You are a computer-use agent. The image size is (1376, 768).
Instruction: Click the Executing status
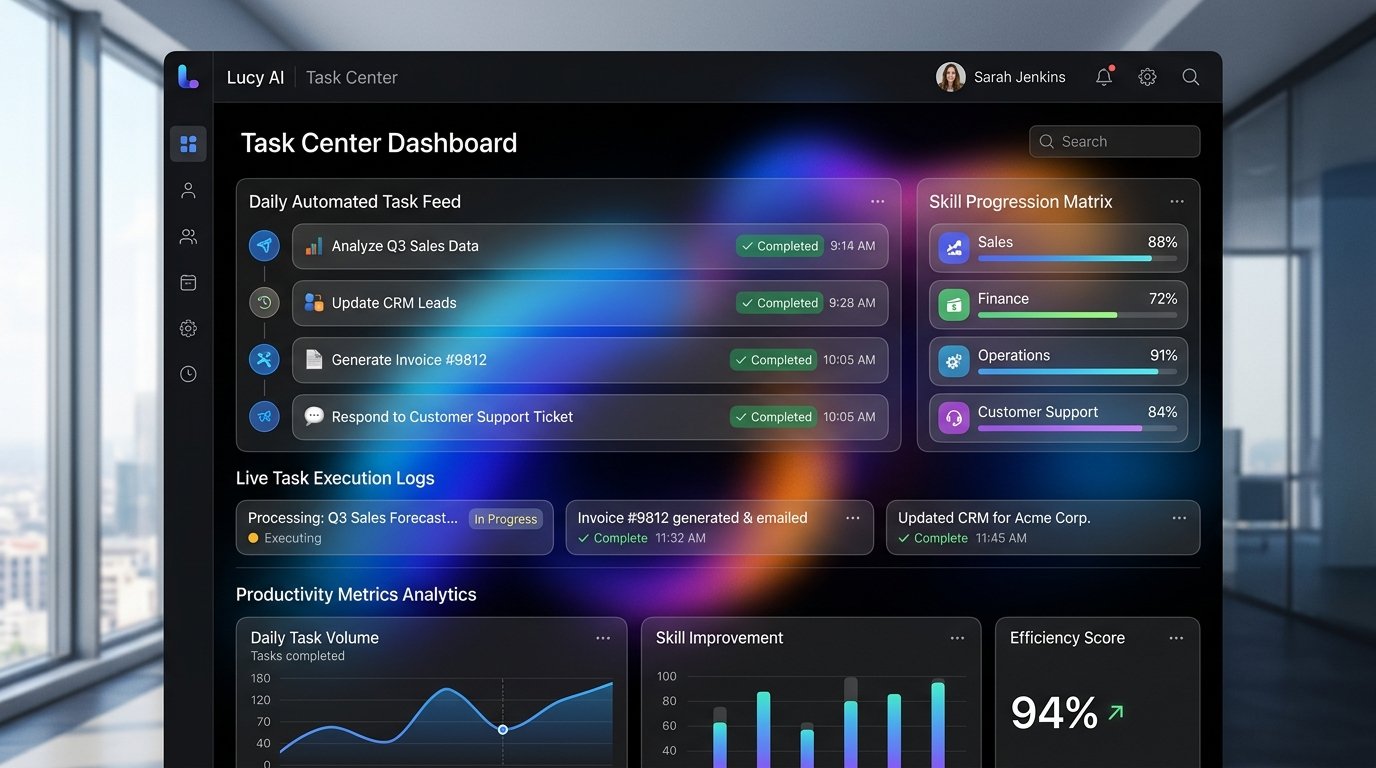pyautogui.click(x=285, y=538)
